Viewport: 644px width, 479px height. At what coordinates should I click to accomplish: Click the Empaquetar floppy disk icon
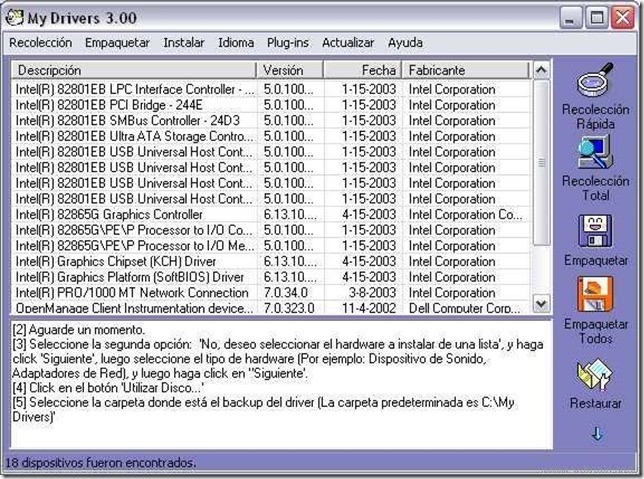click(595, 231)
